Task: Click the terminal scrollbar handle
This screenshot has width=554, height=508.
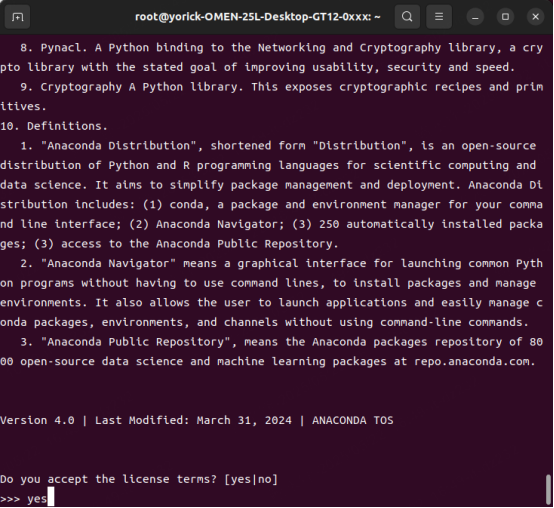Action: click(548, 490)
